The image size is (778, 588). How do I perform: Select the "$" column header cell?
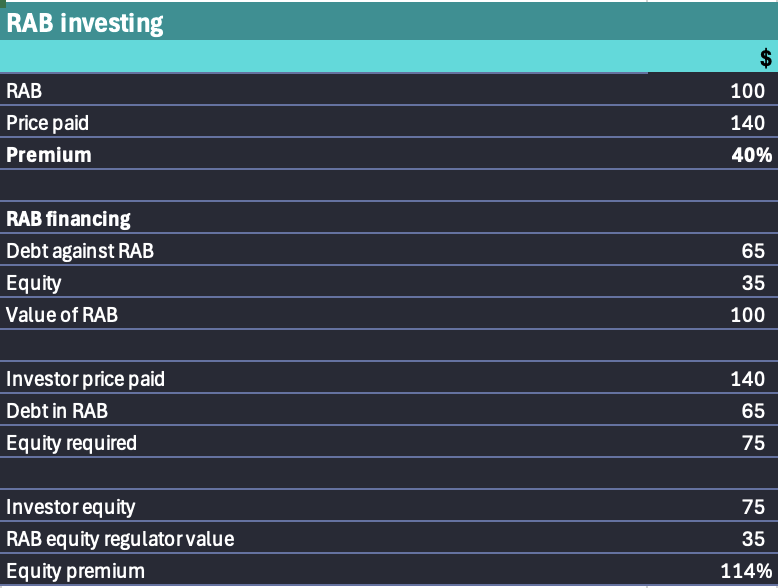point(765,59)
